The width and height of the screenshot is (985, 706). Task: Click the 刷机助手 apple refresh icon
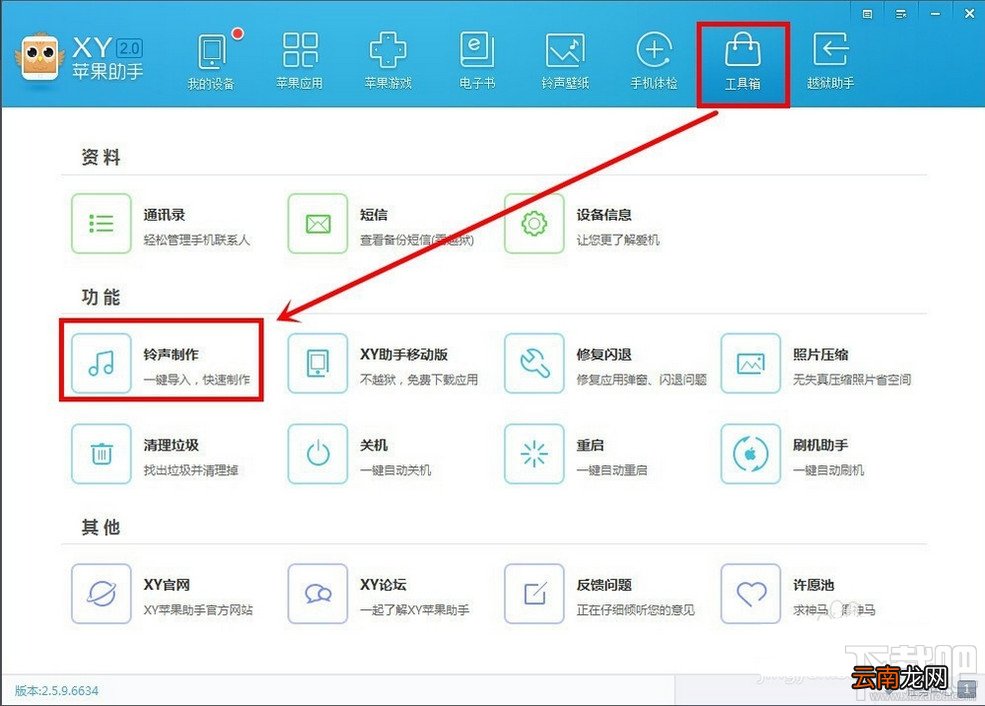pos(751,453)
